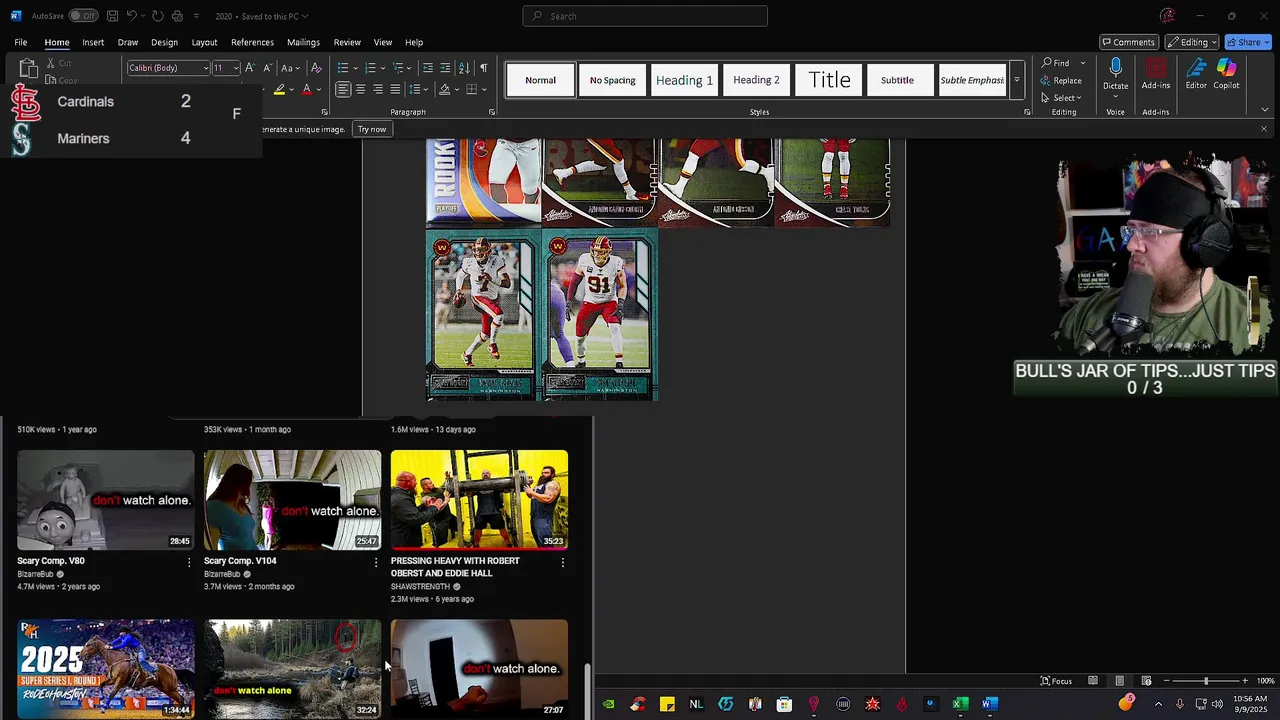
Task: Justify the paragraph text
Action: [395, 89]
